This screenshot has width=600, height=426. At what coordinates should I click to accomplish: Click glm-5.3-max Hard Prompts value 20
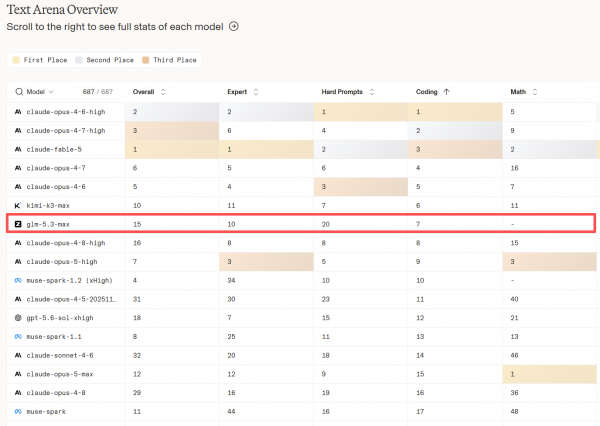[x=326, y=224]
